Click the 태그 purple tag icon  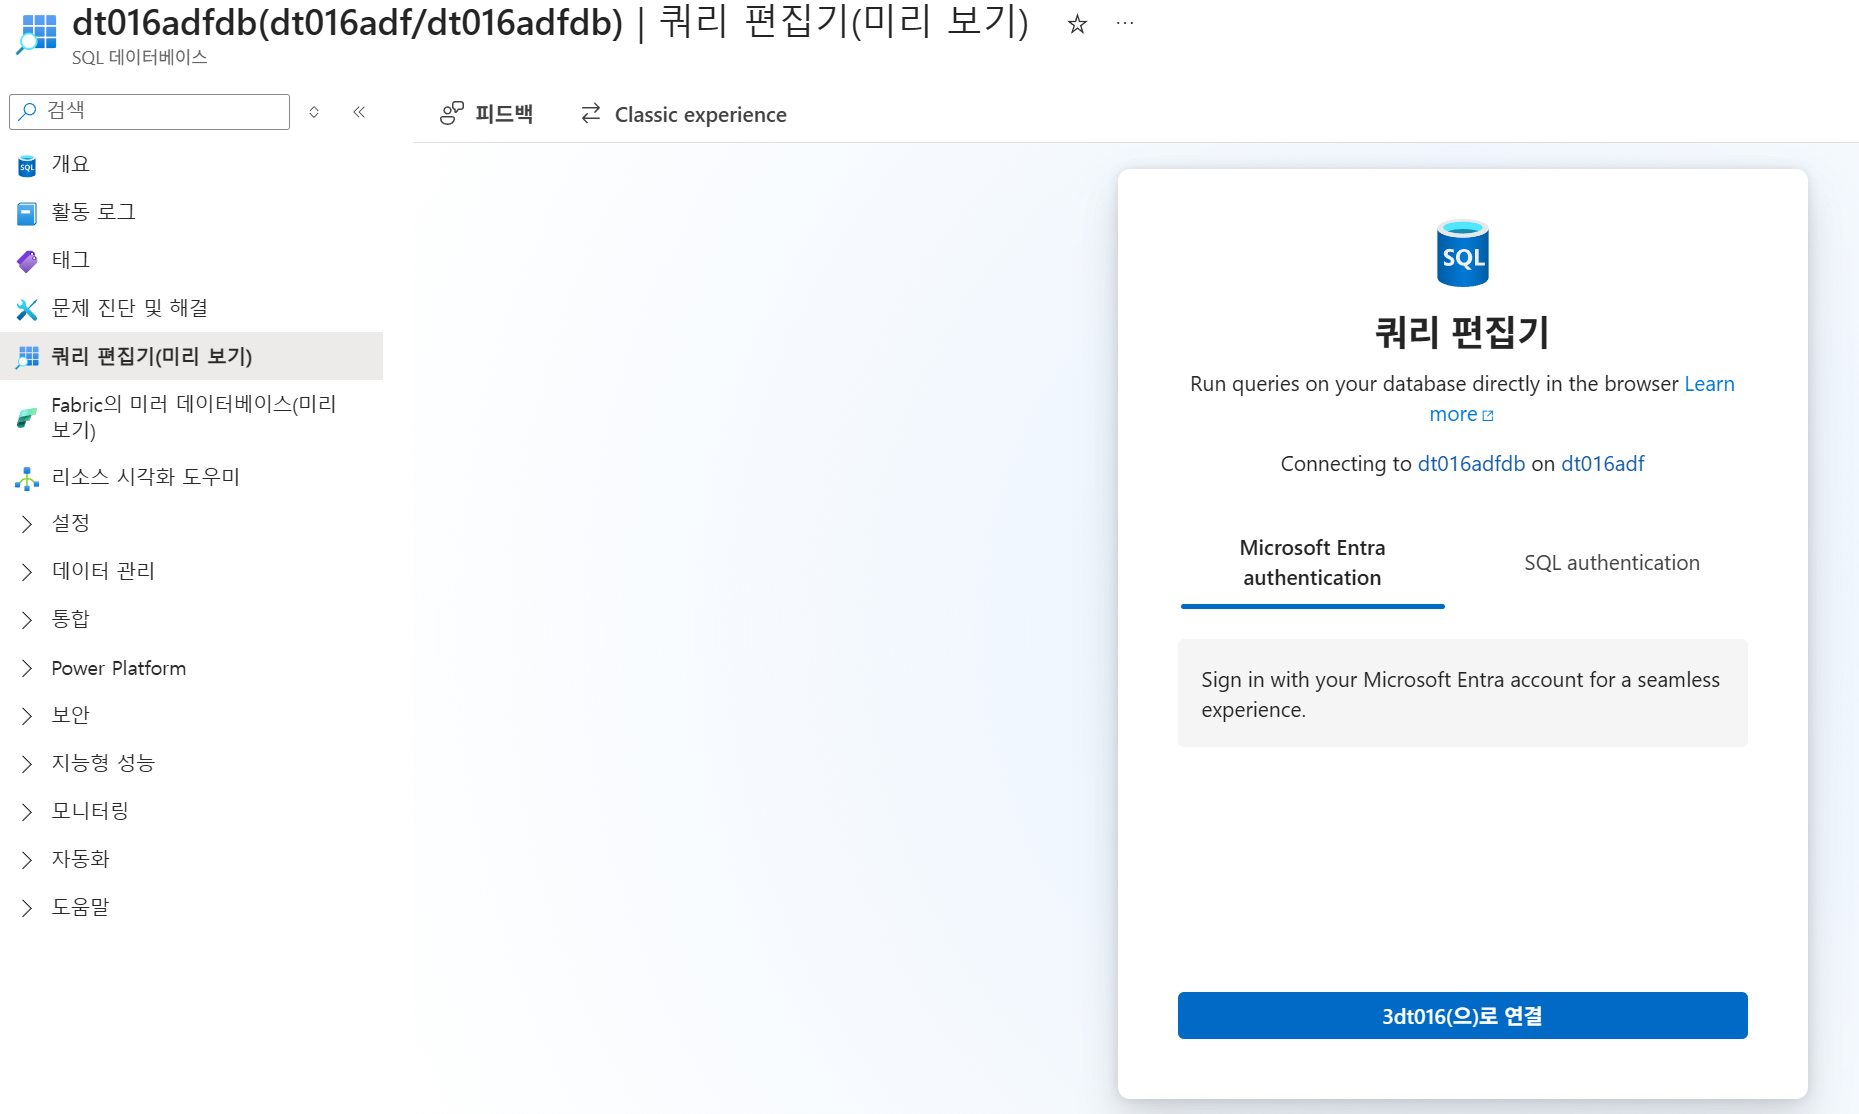27,261
